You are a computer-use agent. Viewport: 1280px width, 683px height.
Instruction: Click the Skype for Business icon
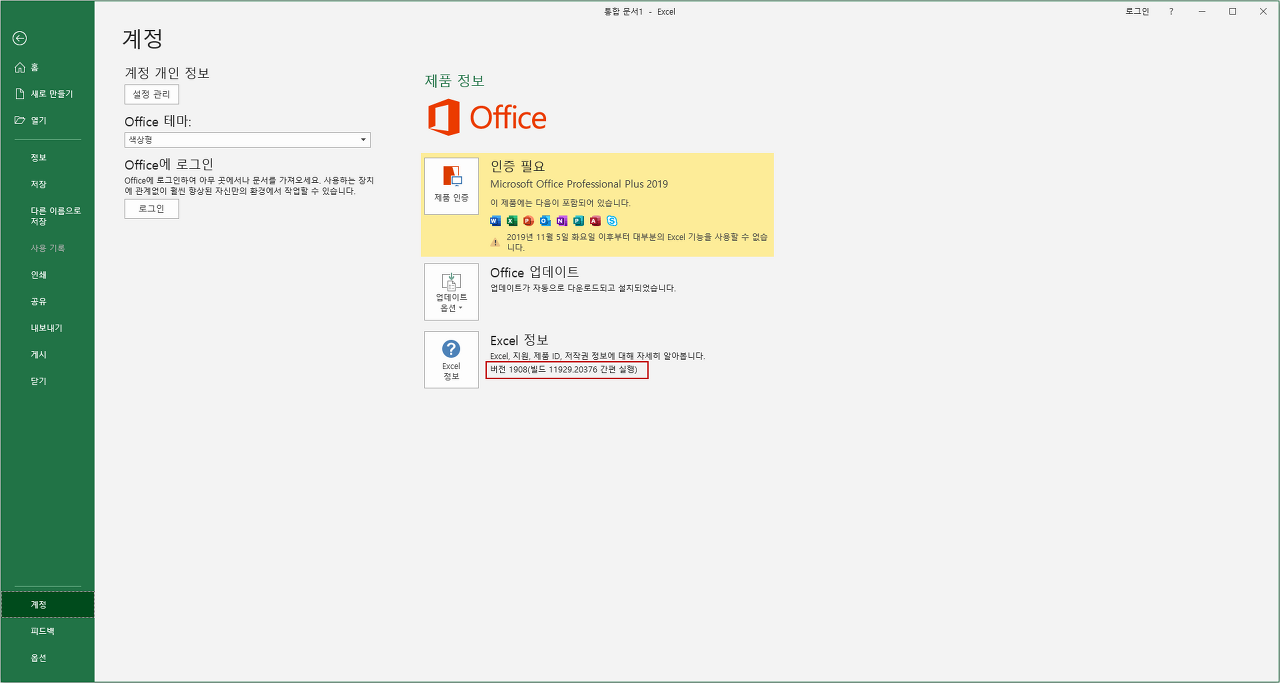pos(612,221)
